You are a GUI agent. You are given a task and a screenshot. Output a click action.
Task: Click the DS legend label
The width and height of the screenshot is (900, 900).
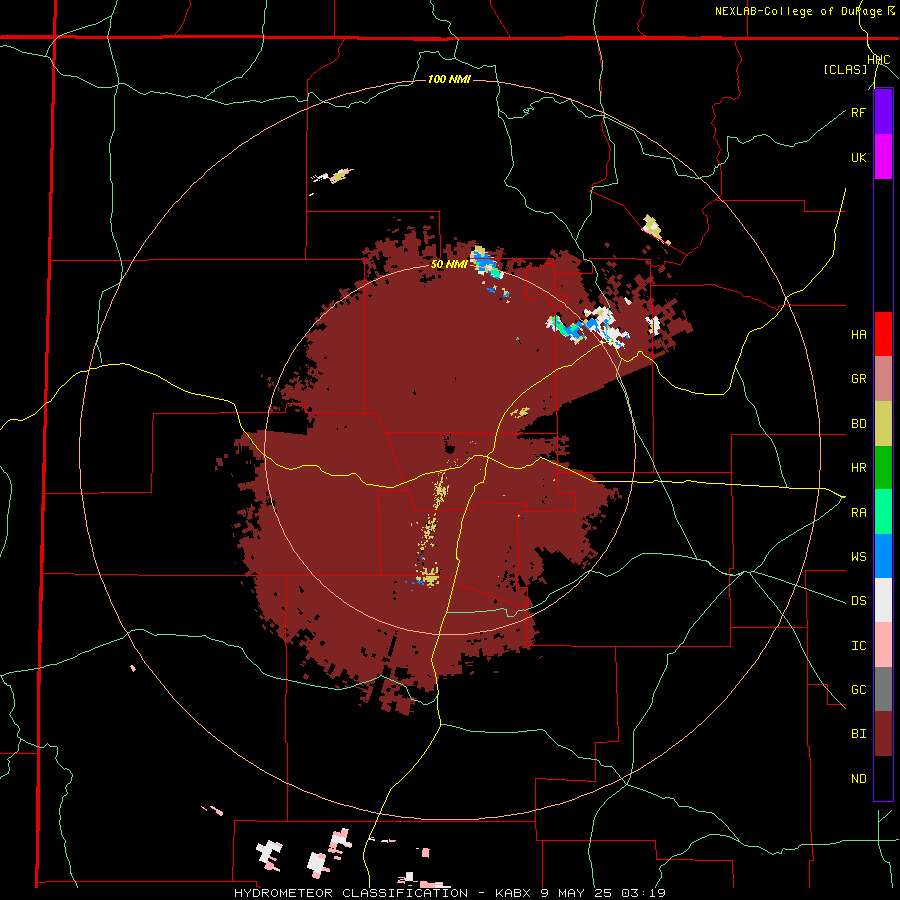[x=858, y=601]
